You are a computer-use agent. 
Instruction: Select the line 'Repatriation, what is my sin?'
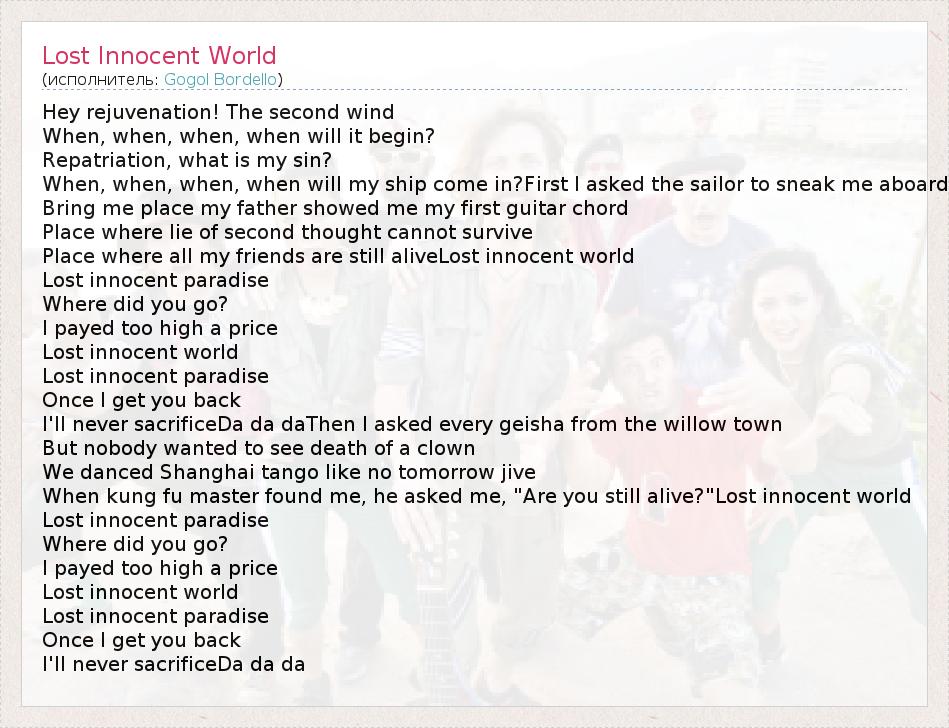tap(187, 160)
